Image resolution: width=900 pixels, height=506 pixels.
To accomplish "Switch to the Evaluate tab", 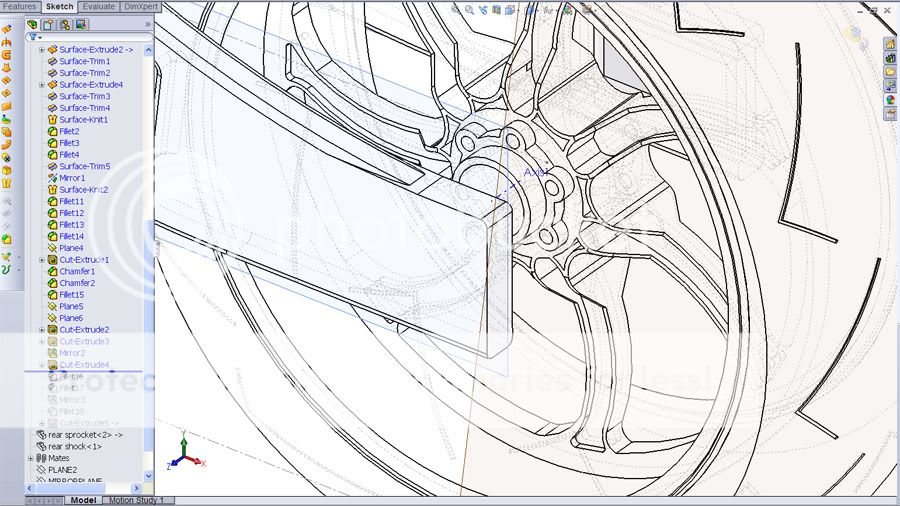I will [x=98, y=6].
